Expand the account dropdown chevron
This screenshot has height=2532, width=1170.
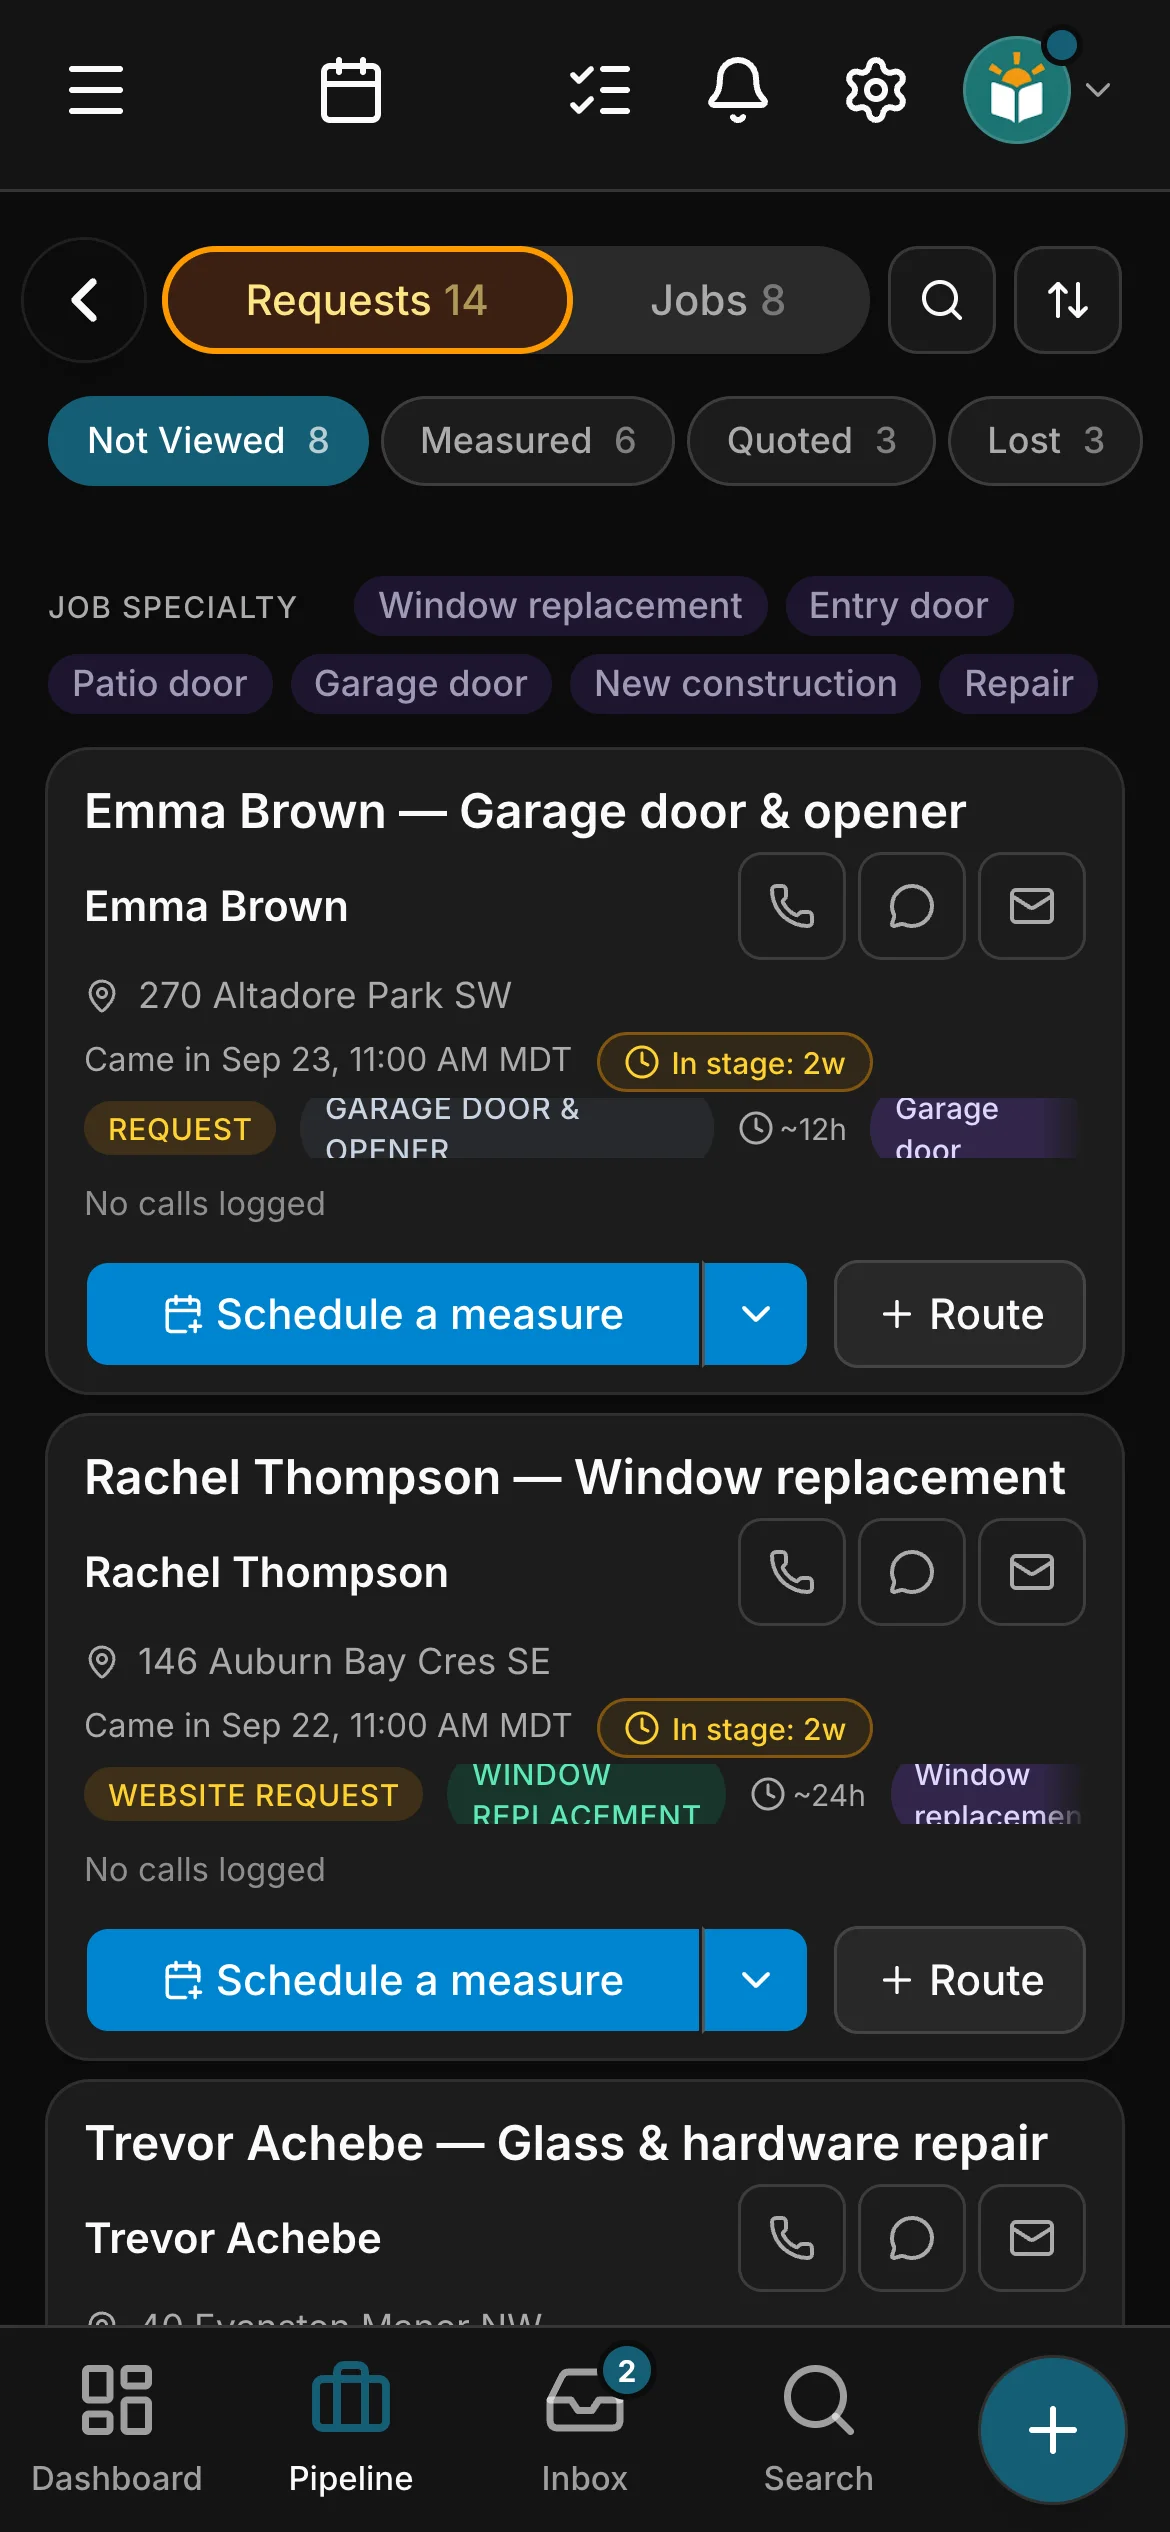pos(1098,90)
